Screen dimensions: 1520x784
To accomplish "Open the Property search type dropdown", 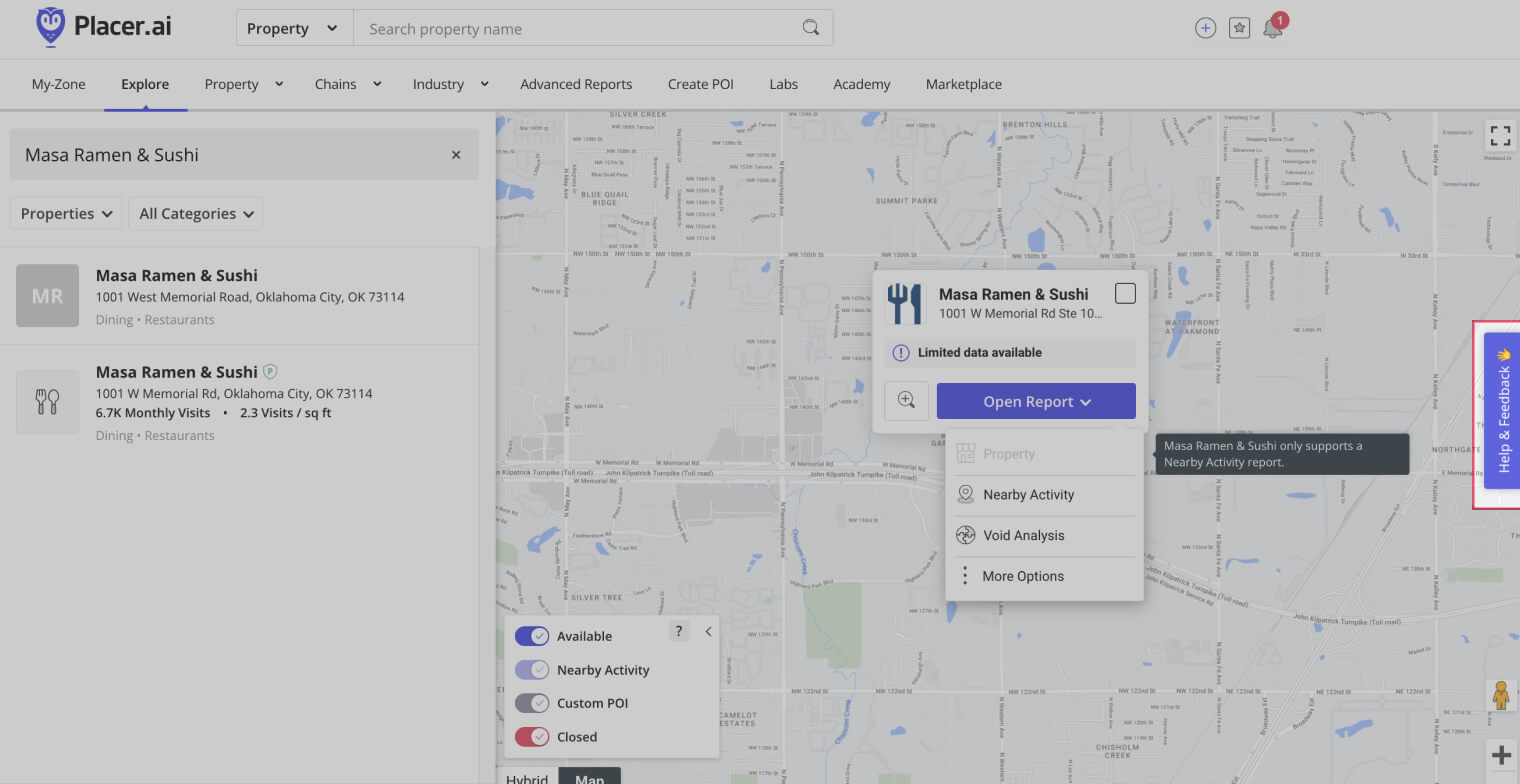I will point(294,28).
